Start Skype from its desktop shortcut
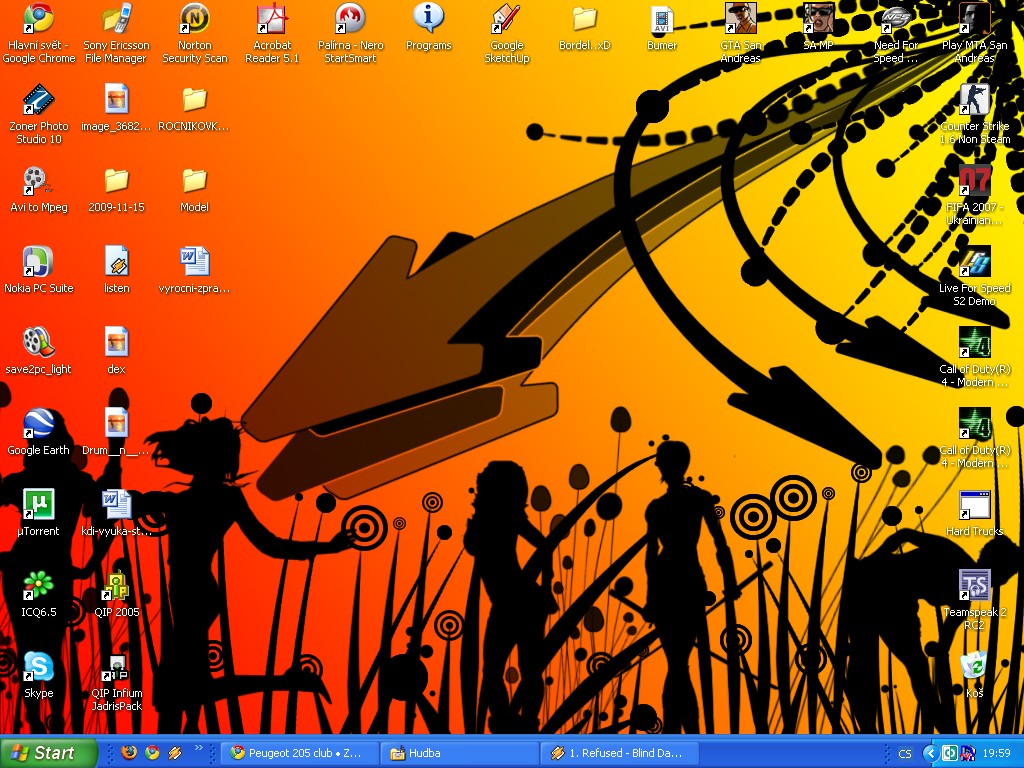Image resolution: width=1024 pixels, height=768 pixels. [x=38, y=667]
